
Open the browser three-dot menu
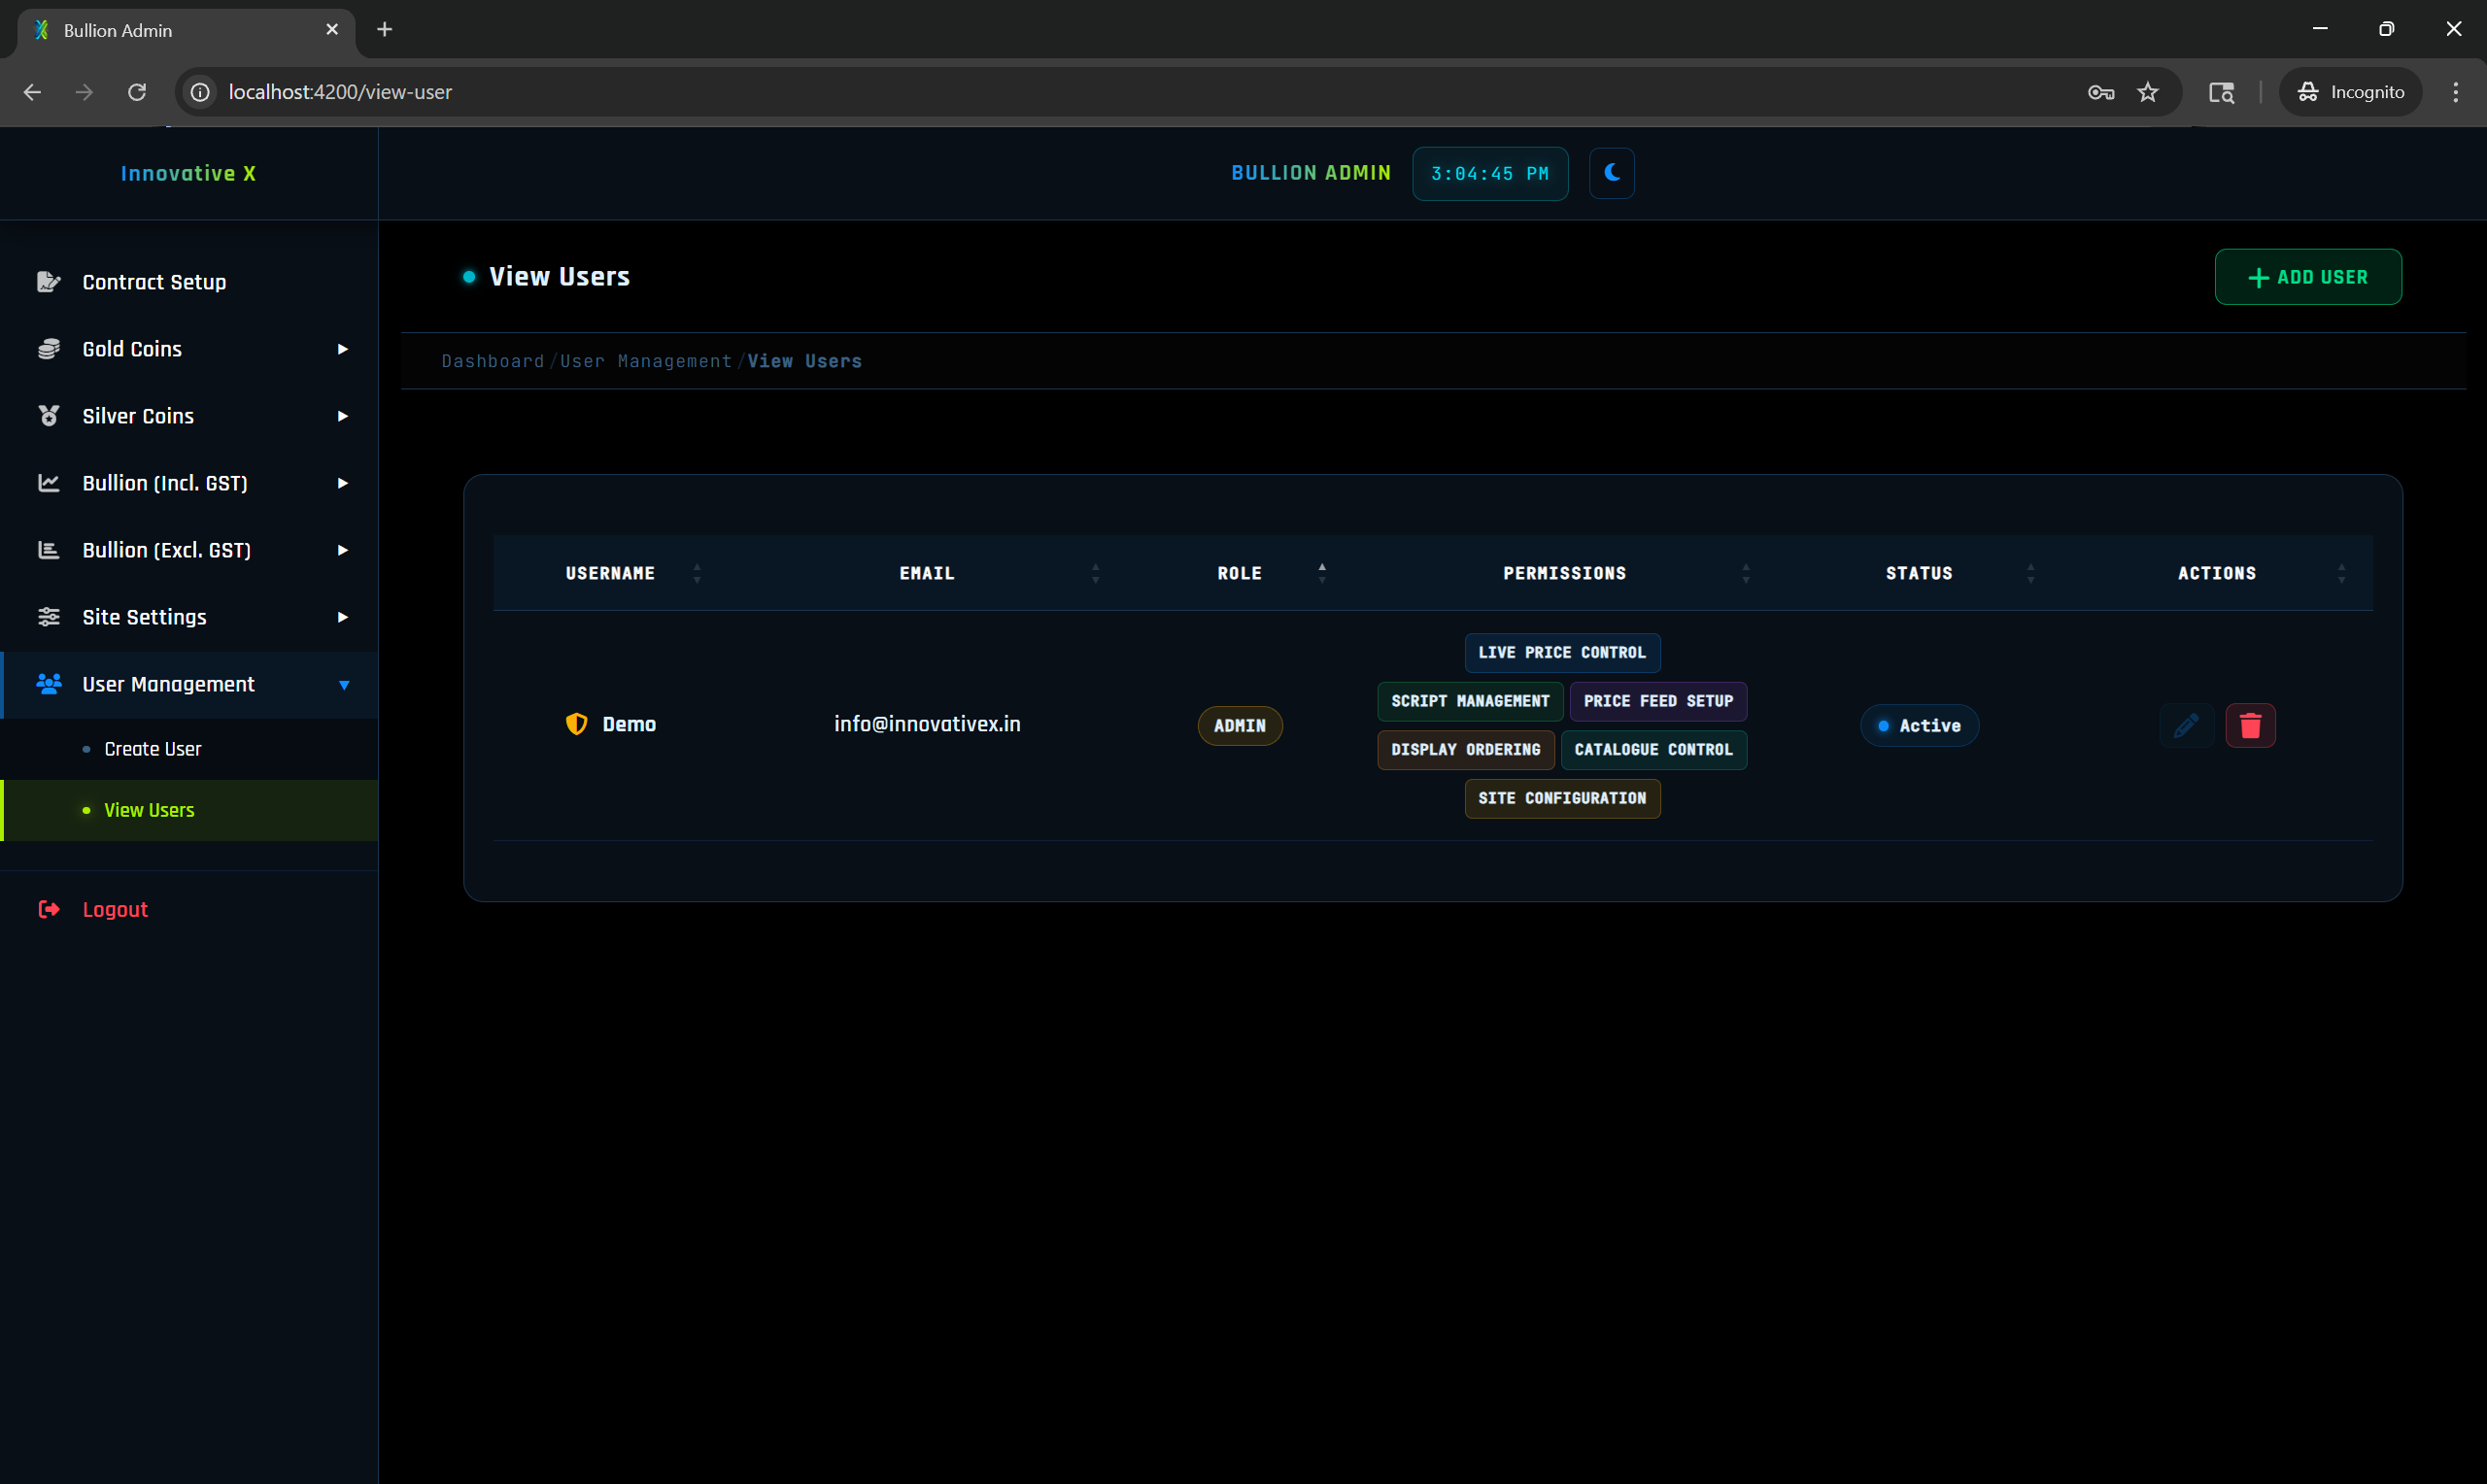point(2455,92)
